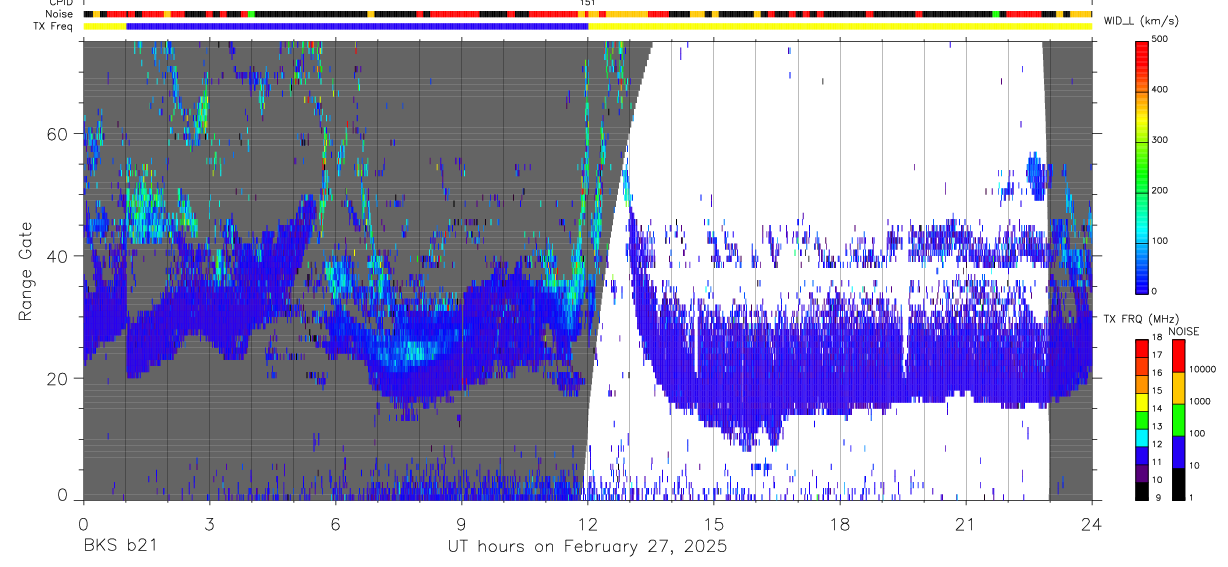The height and width of the screenshot is (567, 1228).
Task: Click the "151" CPID marker text
Action: pyautogui.click(x=588, y=3)
